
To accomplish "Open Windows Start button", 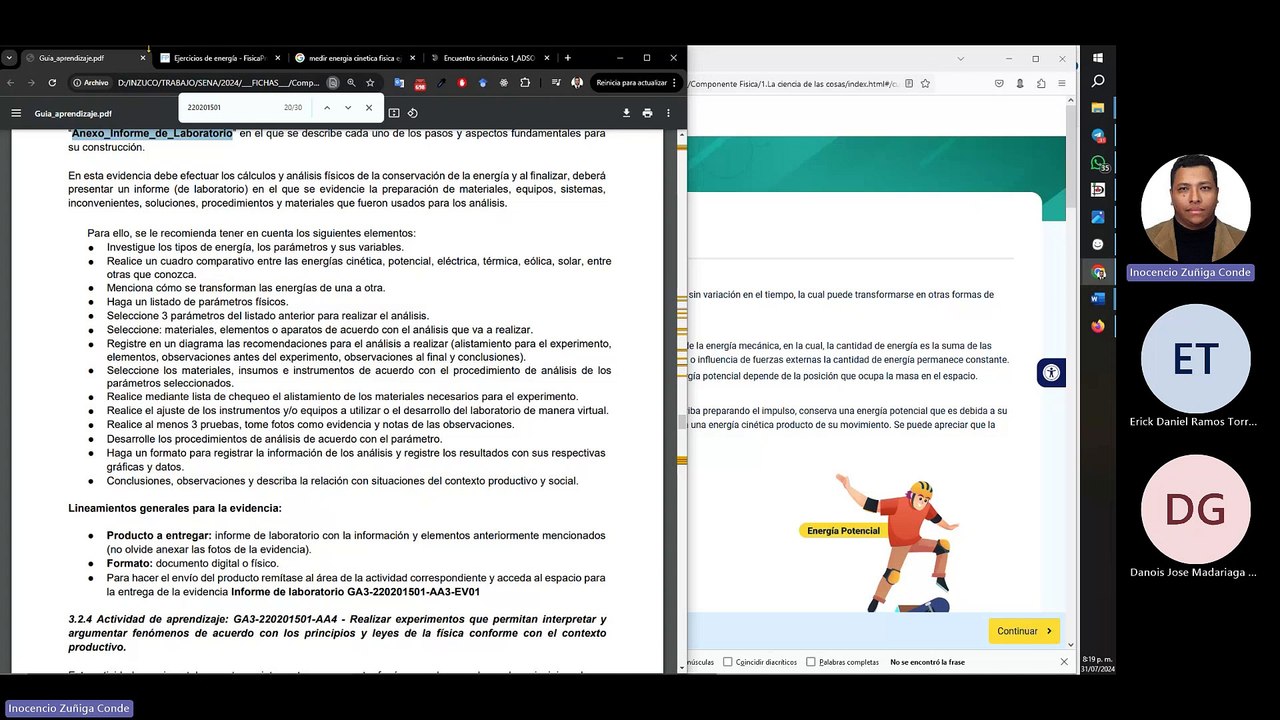I will click(x=1098, y=58).
